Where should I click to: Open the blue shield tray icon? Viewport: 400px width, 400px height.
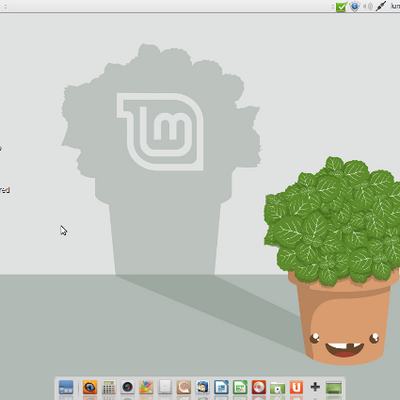click(x=355, y=6)
